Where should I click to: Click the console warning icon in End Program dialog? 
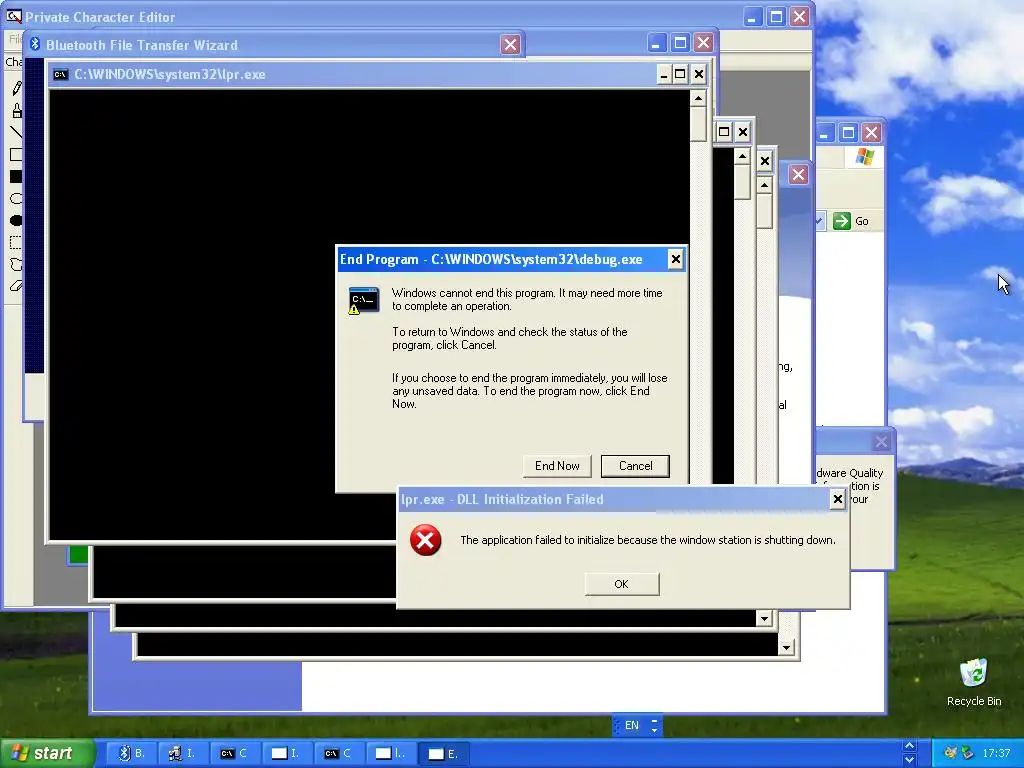[363, 300]
